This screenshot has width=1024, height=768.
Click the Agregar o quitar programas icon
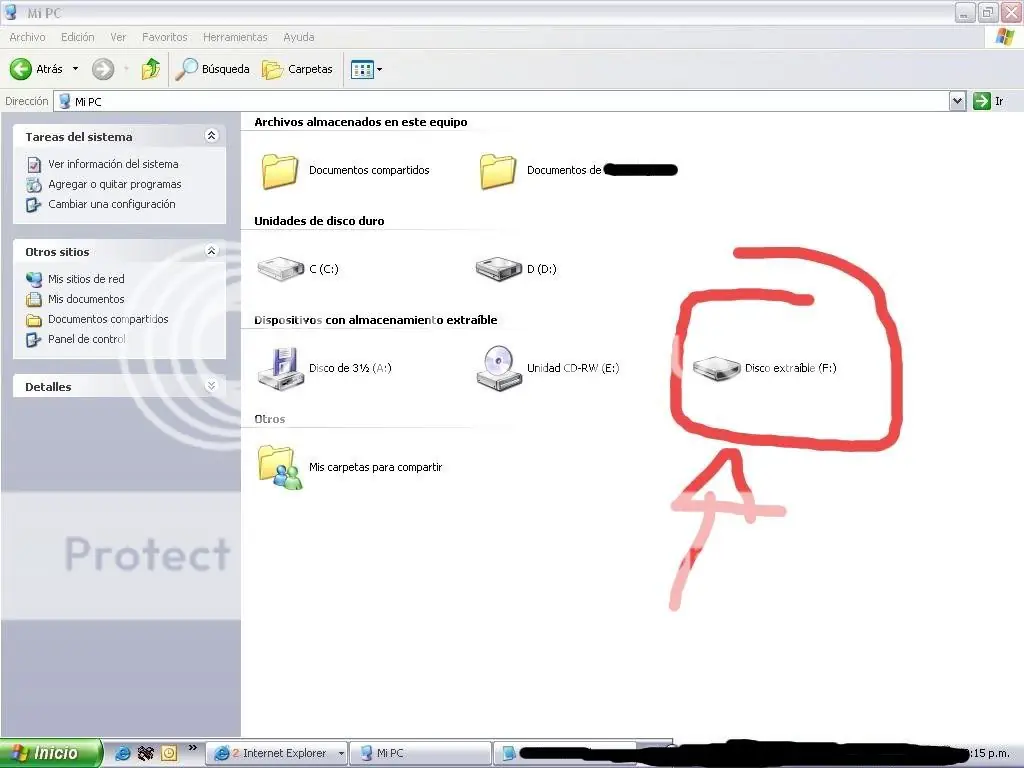click(34, 185)
